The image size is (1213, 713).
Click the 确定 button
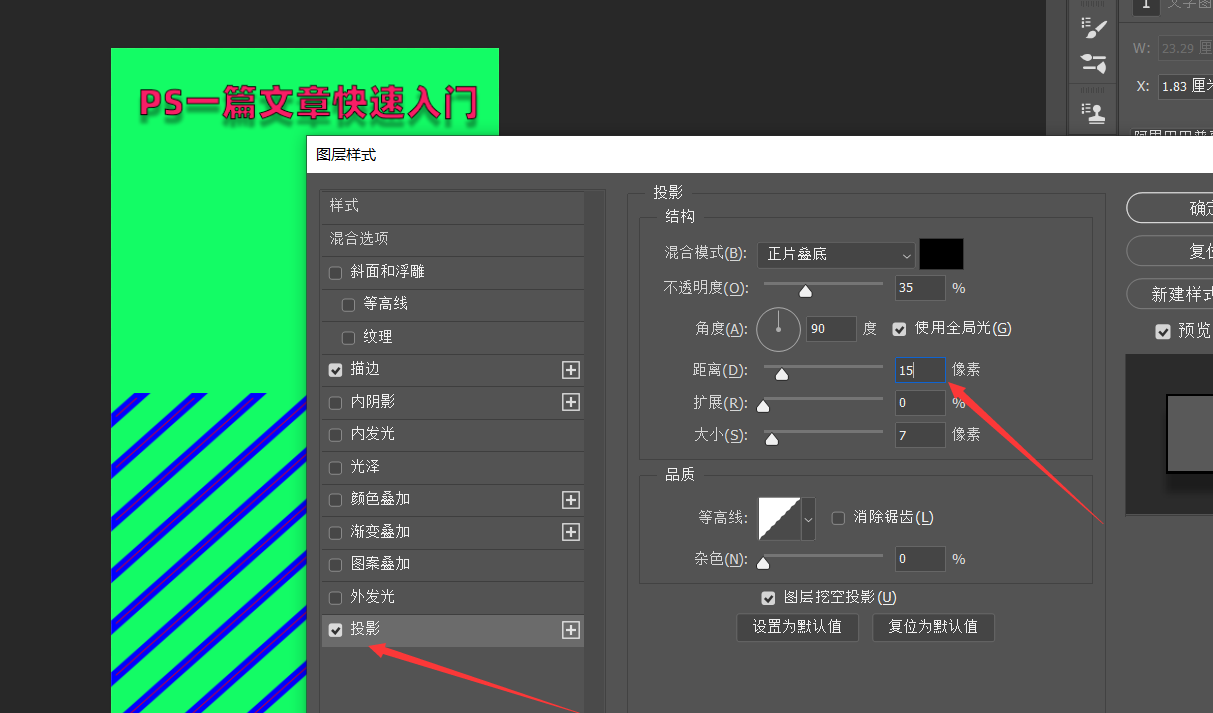(x=1170, y=208)
